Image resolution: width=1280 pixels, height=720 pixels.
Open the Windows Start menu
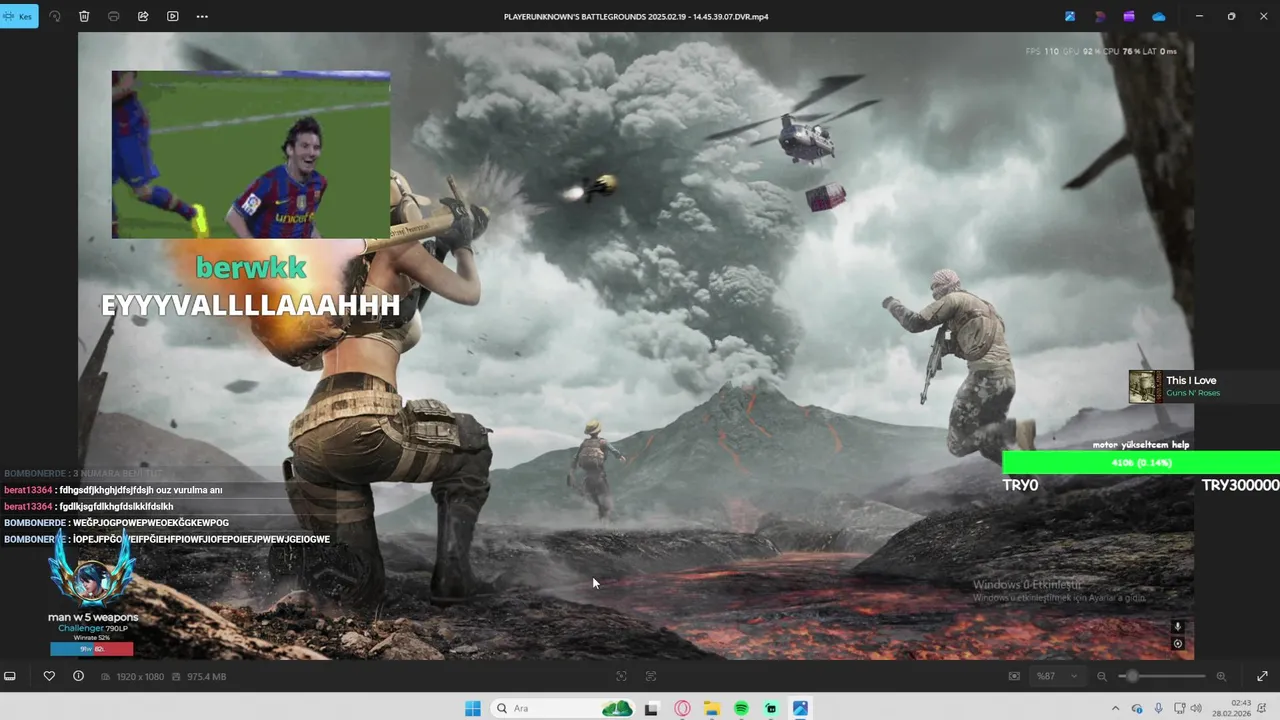point(473,708)
